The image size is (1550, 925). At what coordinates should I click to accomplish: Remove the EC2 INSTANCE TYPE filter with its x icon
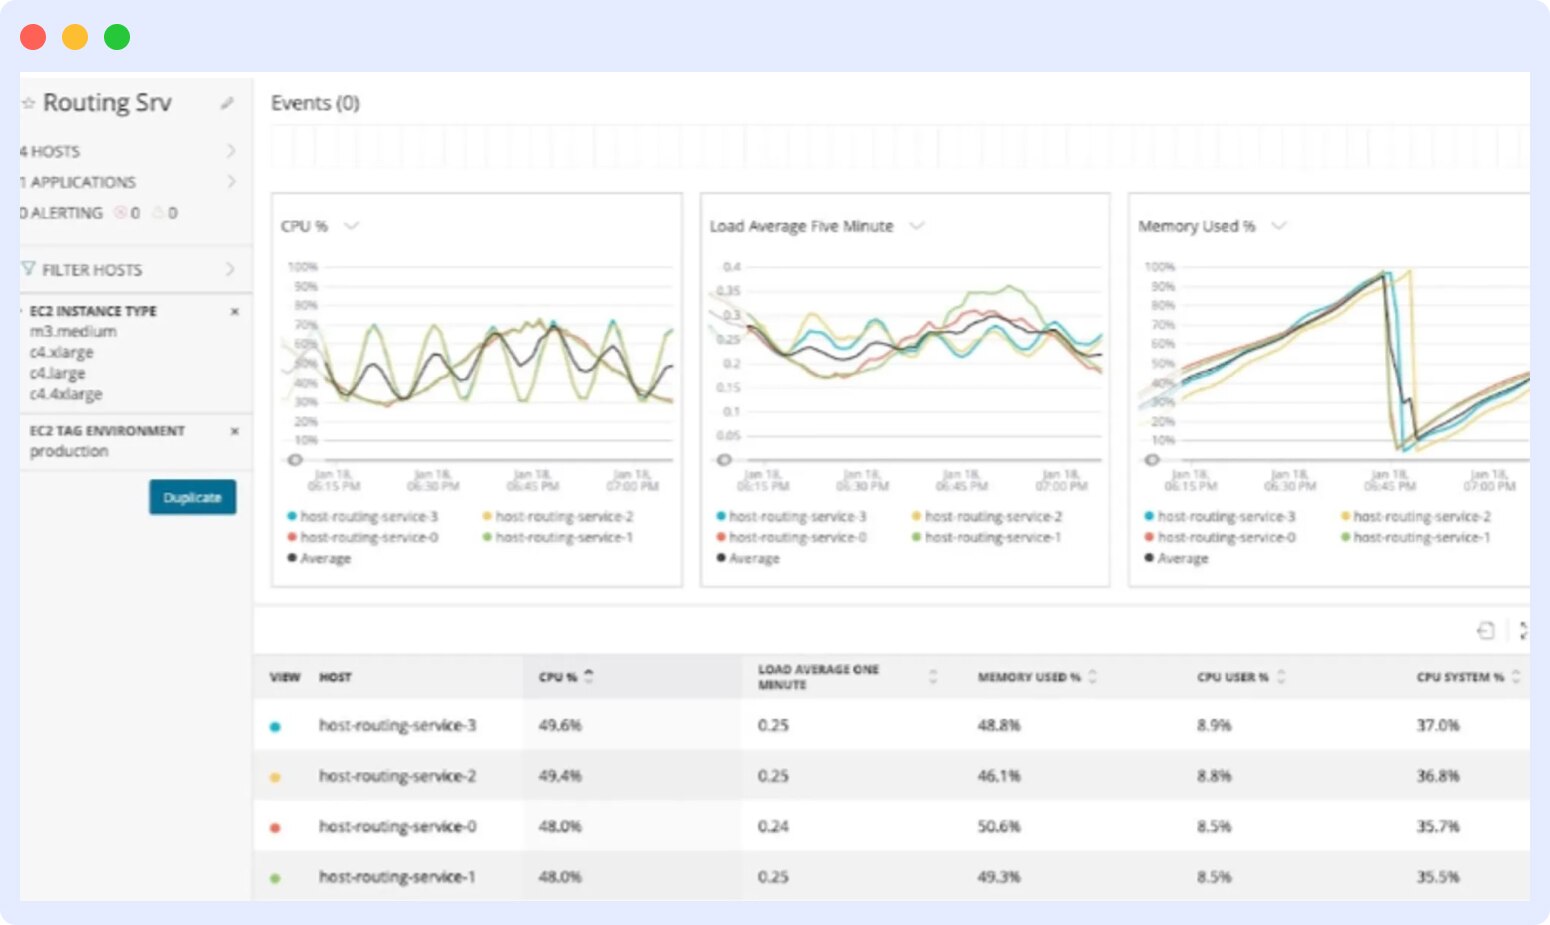click(x=235, y=311)
